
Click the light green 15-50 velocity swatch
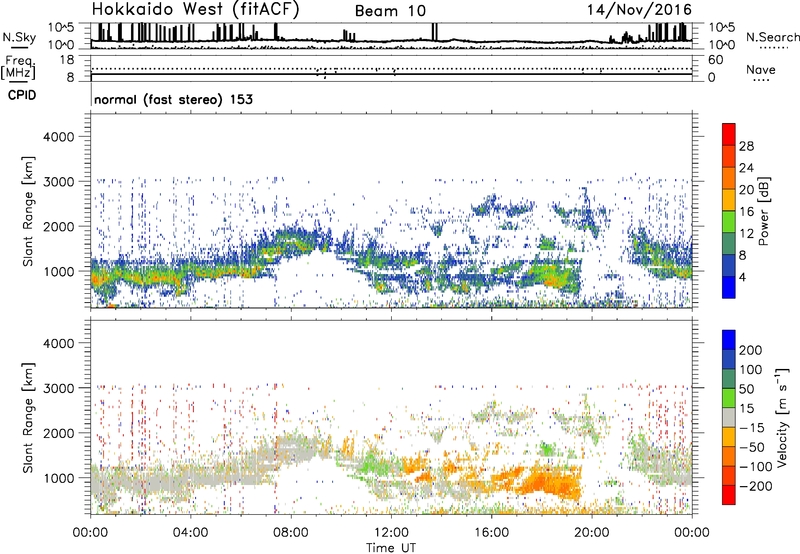point(729,398)
